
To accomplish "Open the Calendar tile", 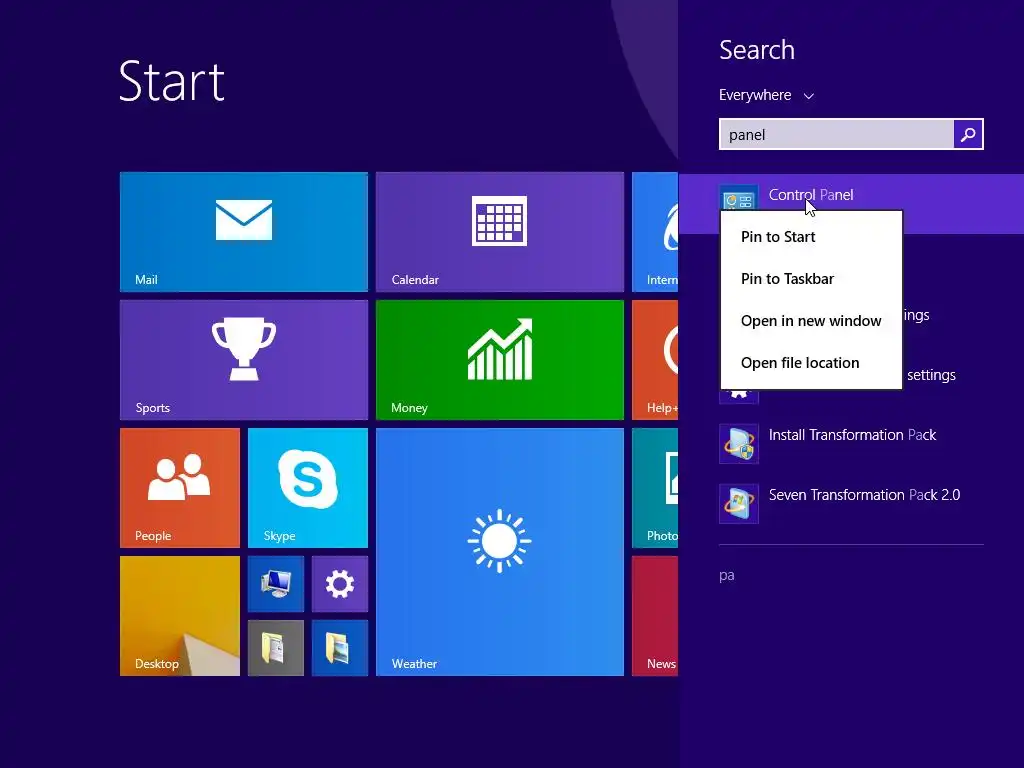I will coord(500,232).
